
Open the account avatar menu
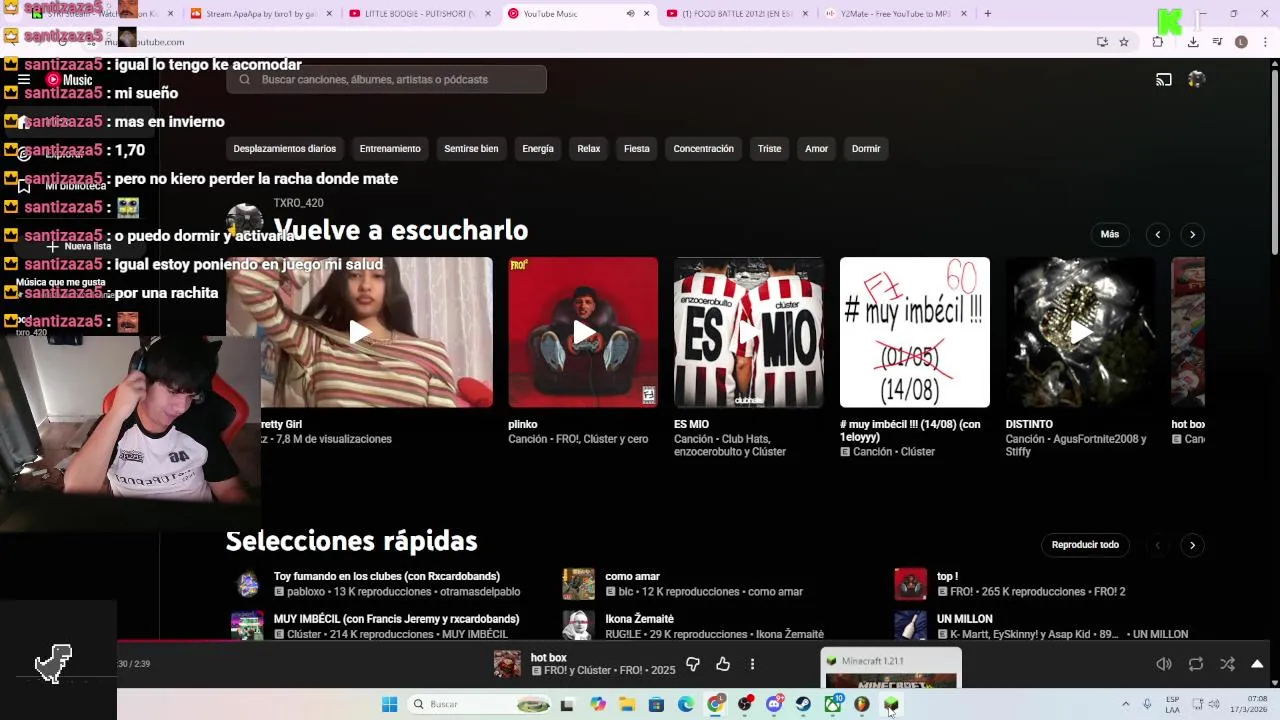tap(1196, 80)
